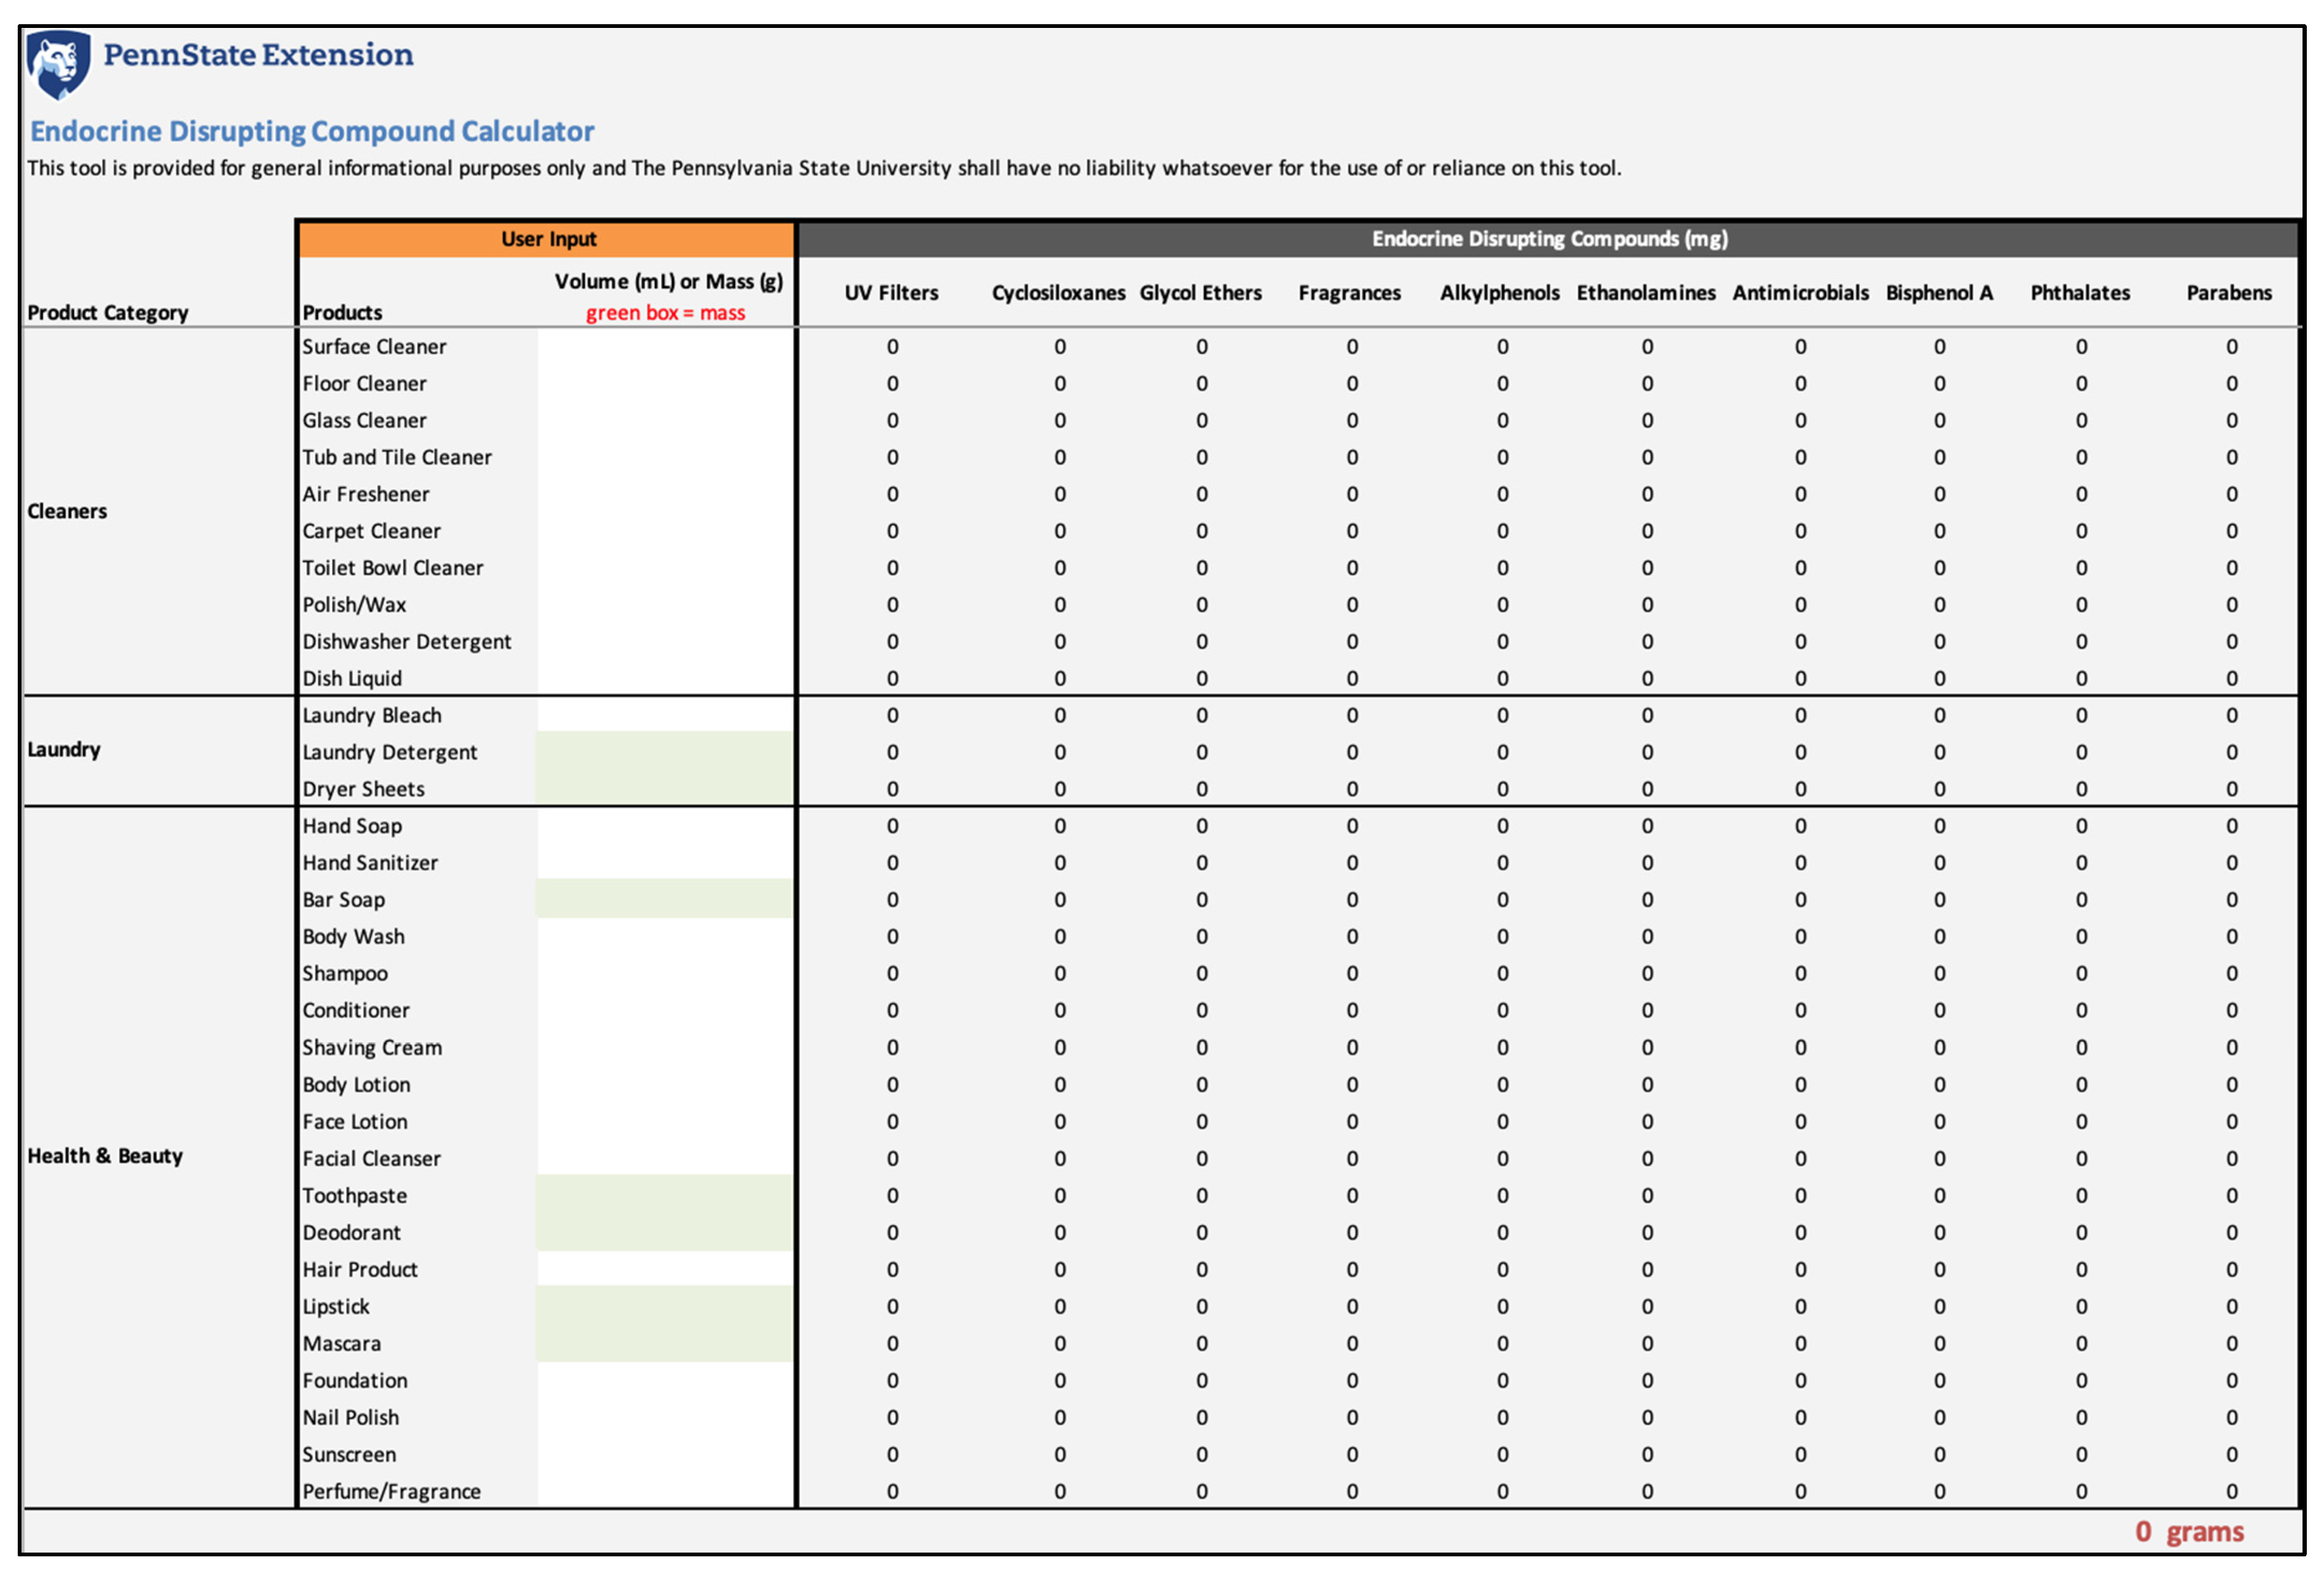Screen dimensions: 2324x1580
Task: Select the Lipstick green mass input cell
Action: 665,1306
